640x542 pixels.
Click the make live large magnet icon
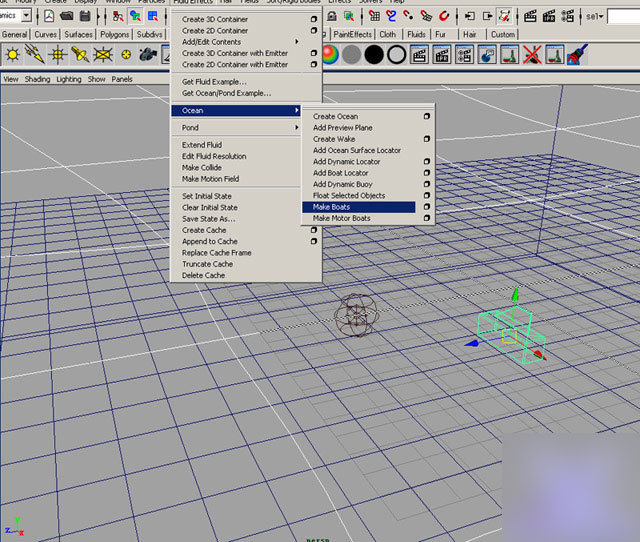tap(444, 16)
